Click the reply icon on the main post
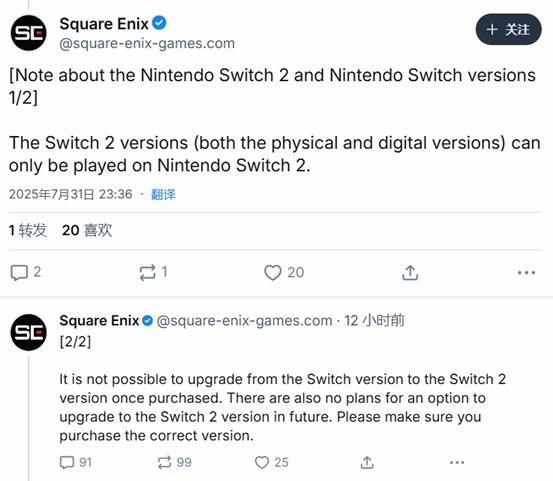Screen dimensions: 553x481 pyautogui.click(x=19, y=273)
